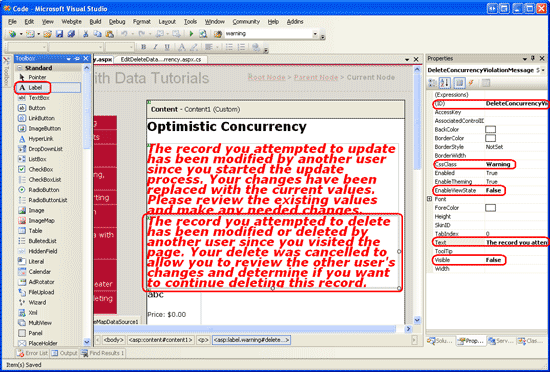Screen dimensions: 550x372
Task: Cut selection using the scissors icon
Action: (85, 34)
